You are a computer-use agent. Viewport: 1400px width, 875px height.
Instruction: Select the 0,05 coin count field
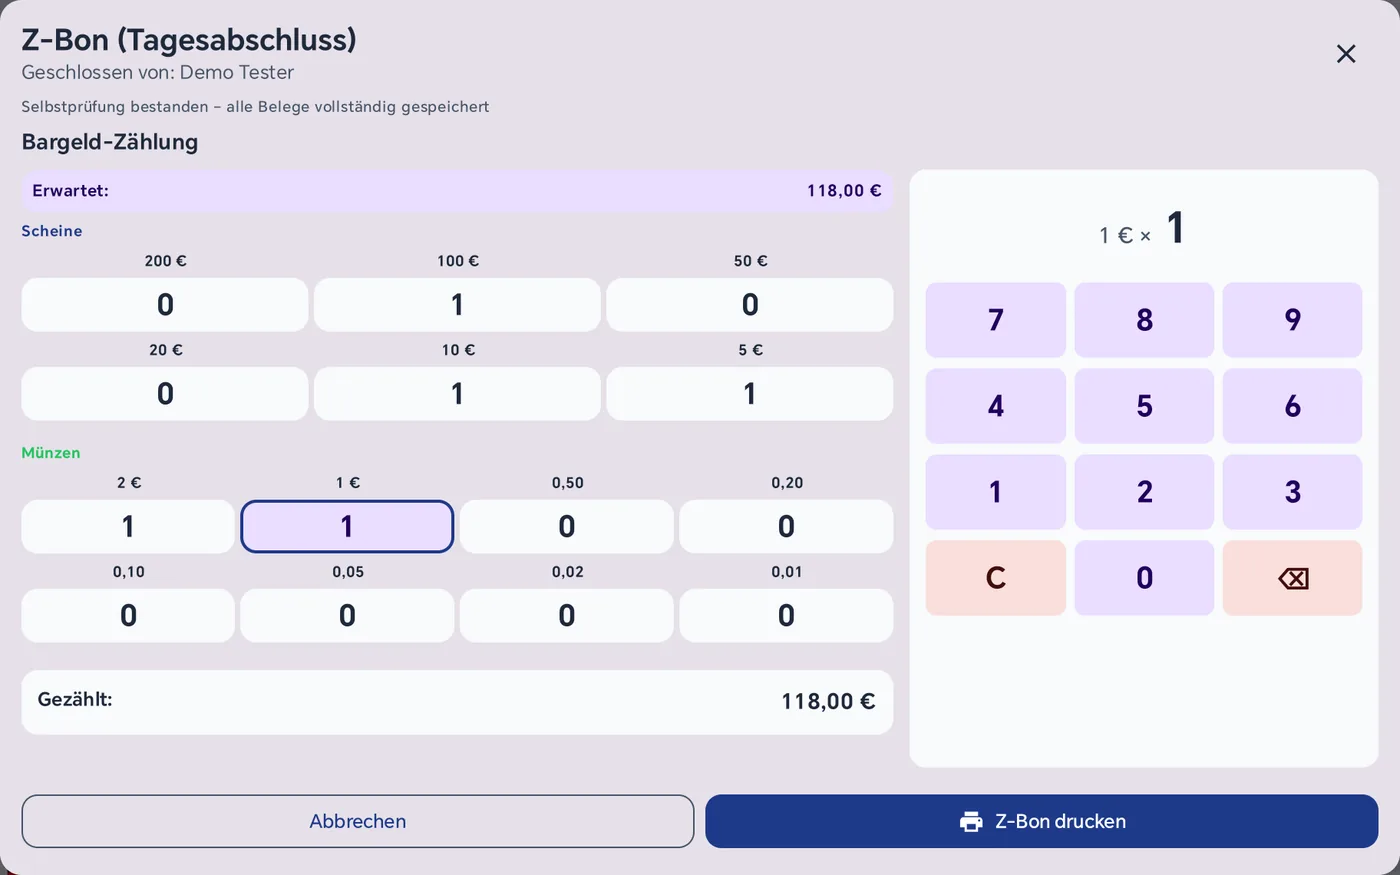coord(347,616)
